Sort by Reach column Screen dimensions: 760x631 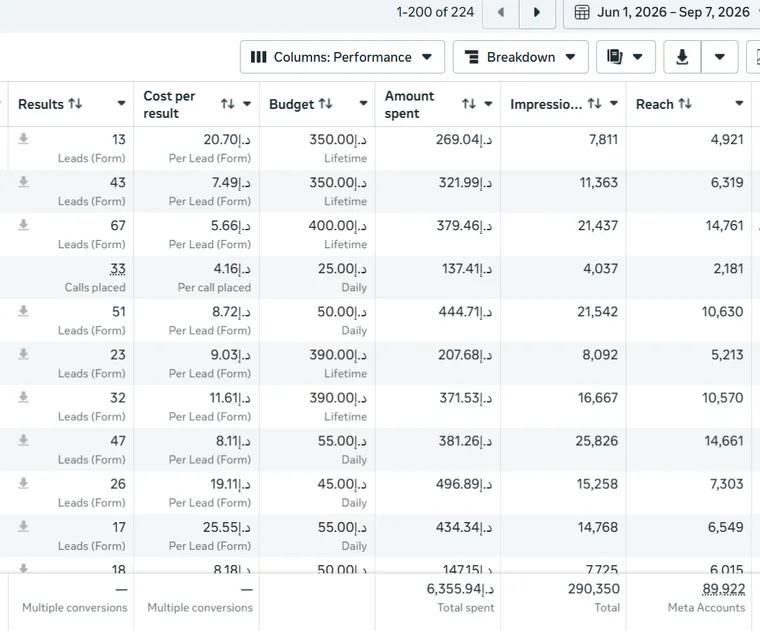[x=685, y=104]
